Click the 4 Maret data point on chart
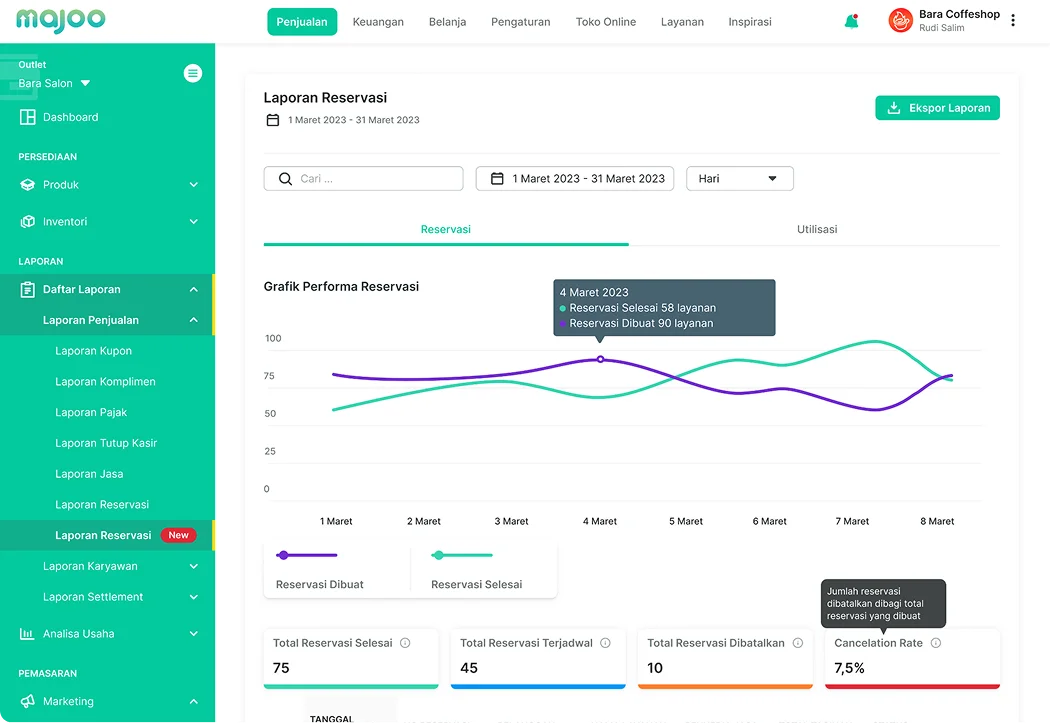Image resolution: width=1050 pixels, height=723 pixels. (600, 359)
